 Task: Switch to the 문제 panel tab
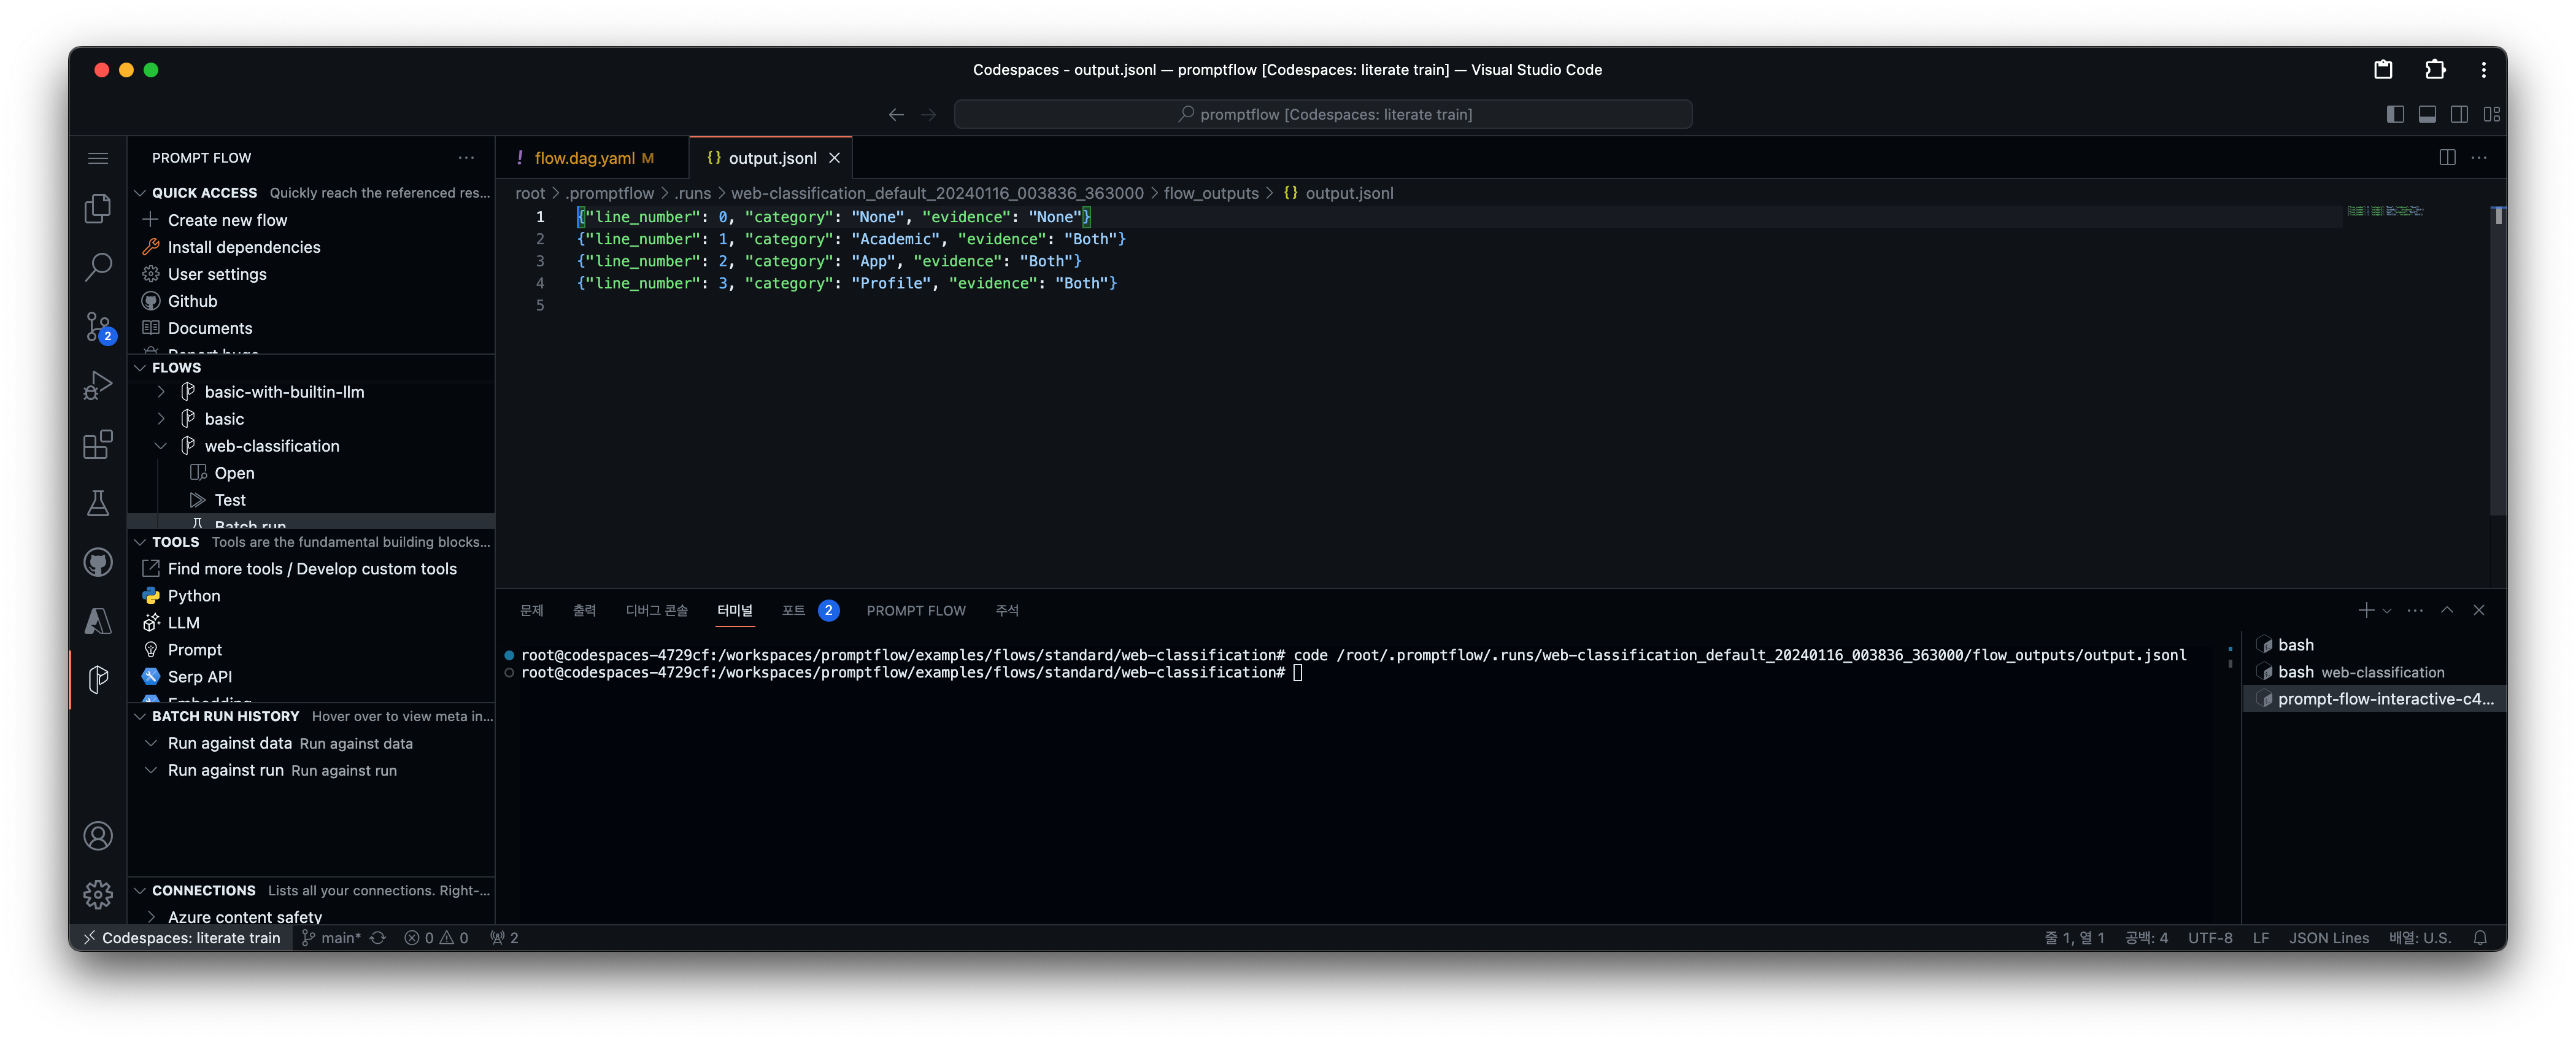(532, 610)
